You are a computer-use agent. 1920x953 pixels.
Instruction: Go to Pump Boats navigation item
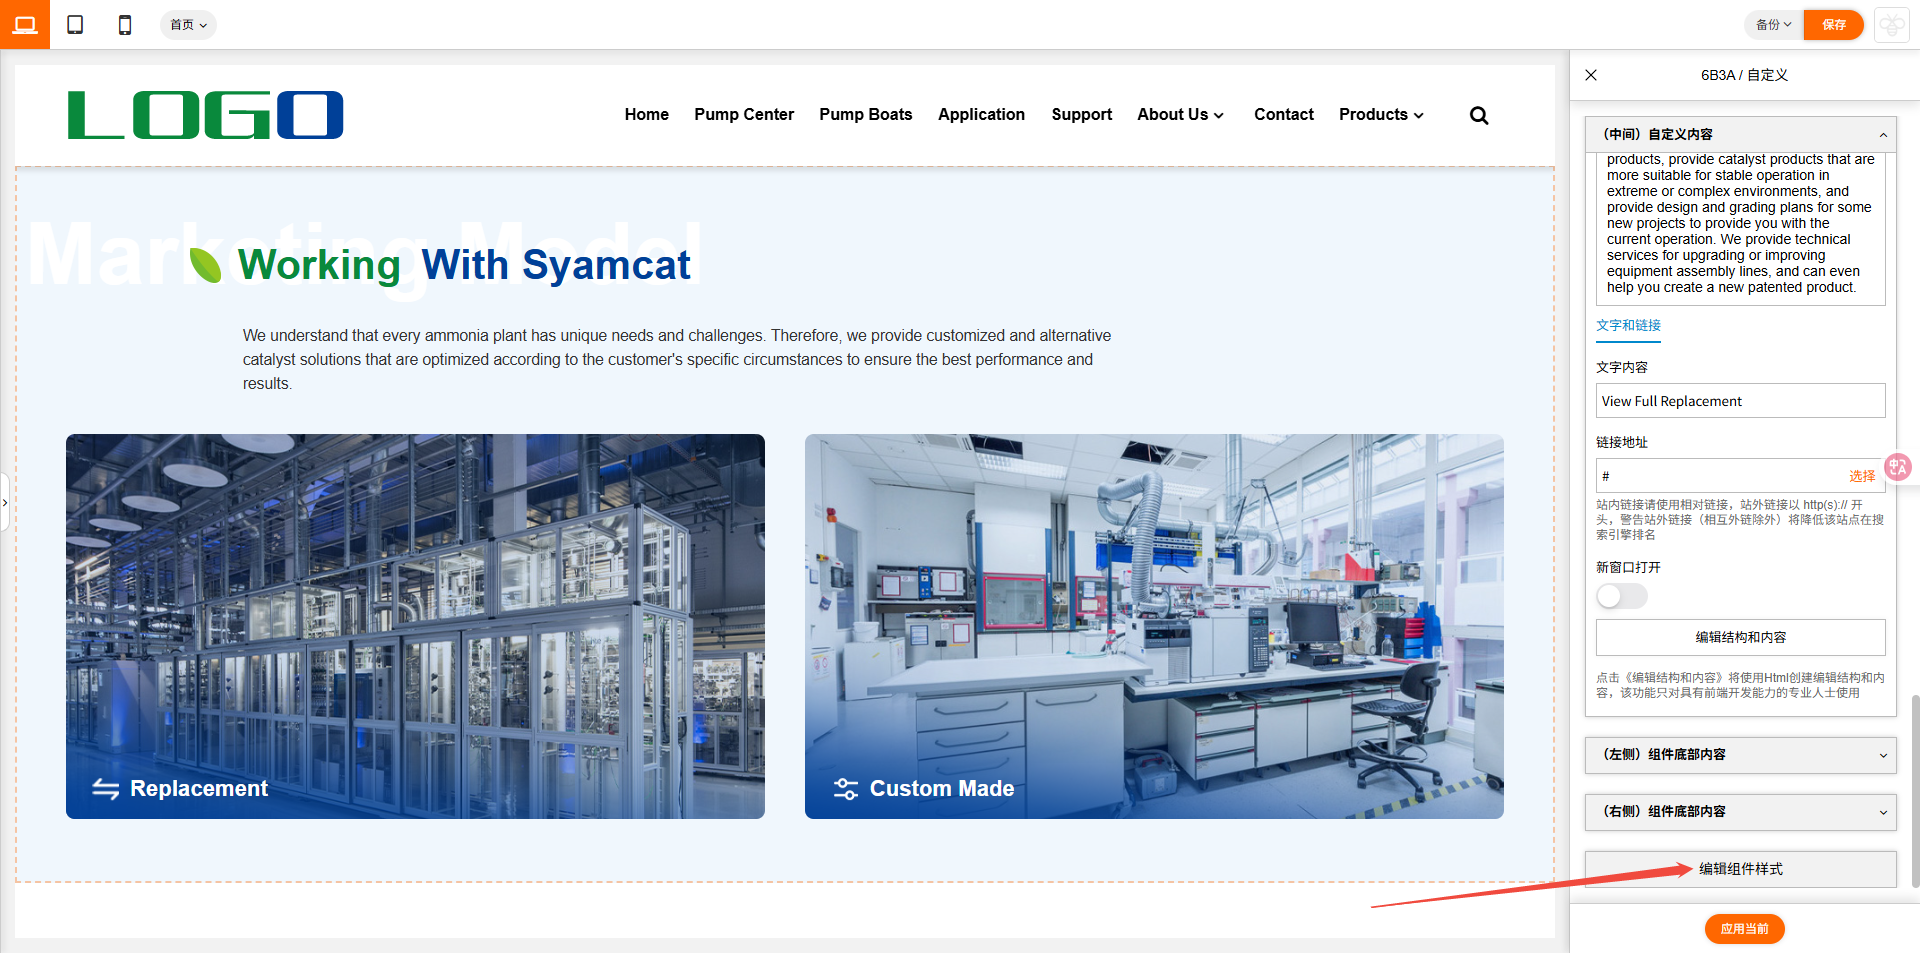click(x=866, y=115)
